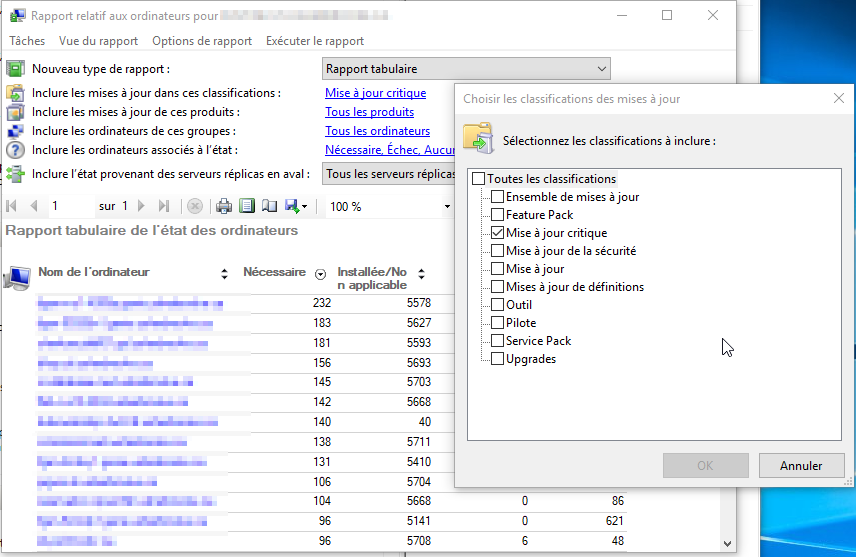Tick Mise à jour de la sécurité

(x=497, y=251)
